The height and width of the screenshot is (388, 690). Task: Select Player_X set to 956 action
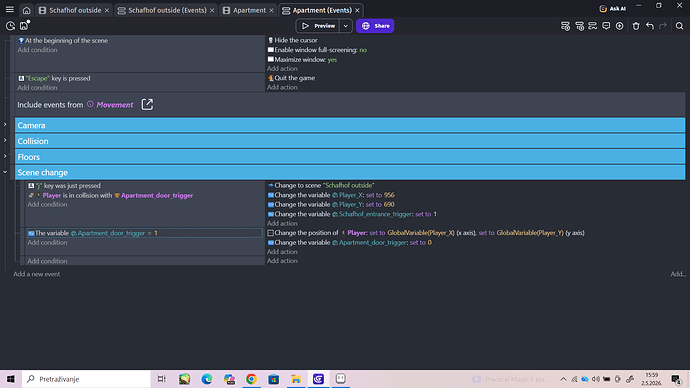[331, 195]
